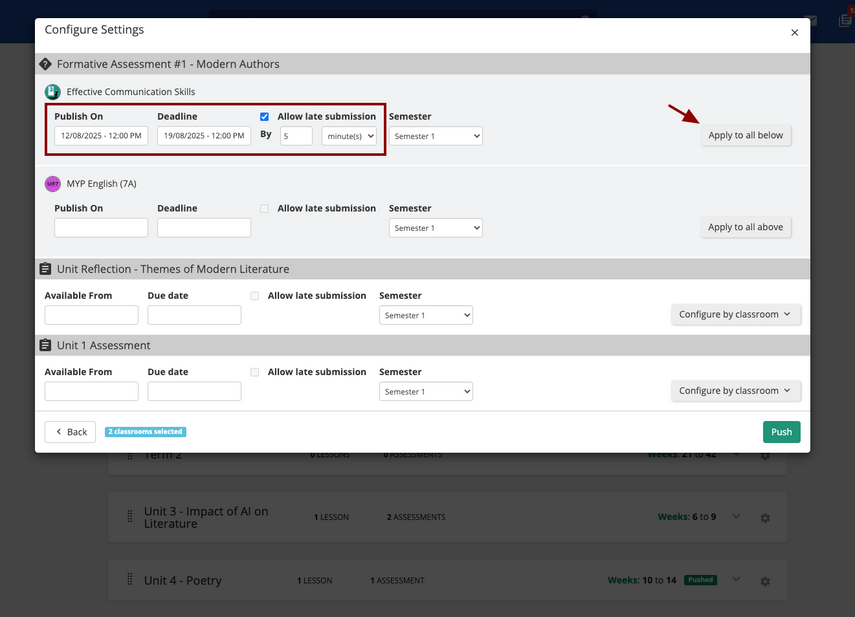Expand the Unit 3 chevron arrow
The image size is (855, 617).
(736, 517)
